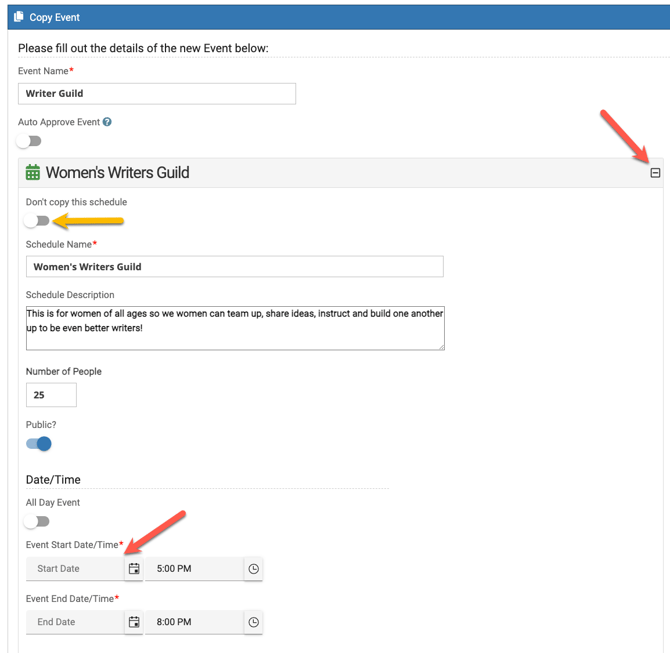Click the Schedule Description text area
The height and width of the screenshot is (653, 670).
[x=234, y=328]
